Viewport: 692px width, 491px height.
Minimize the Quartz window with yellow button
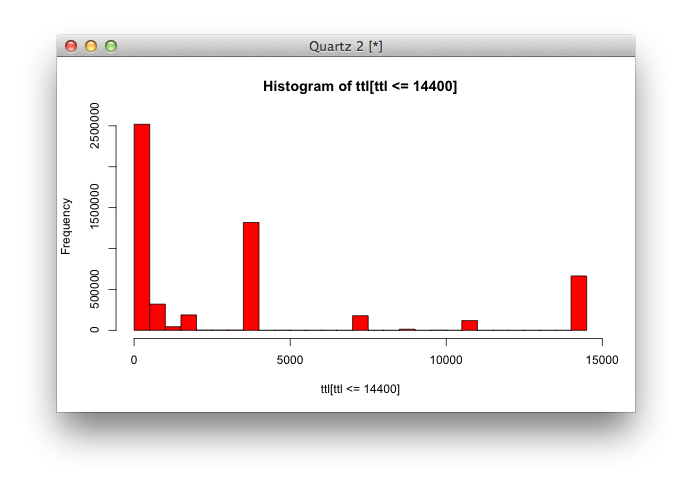pyautogui.click(x=91, y=46)
